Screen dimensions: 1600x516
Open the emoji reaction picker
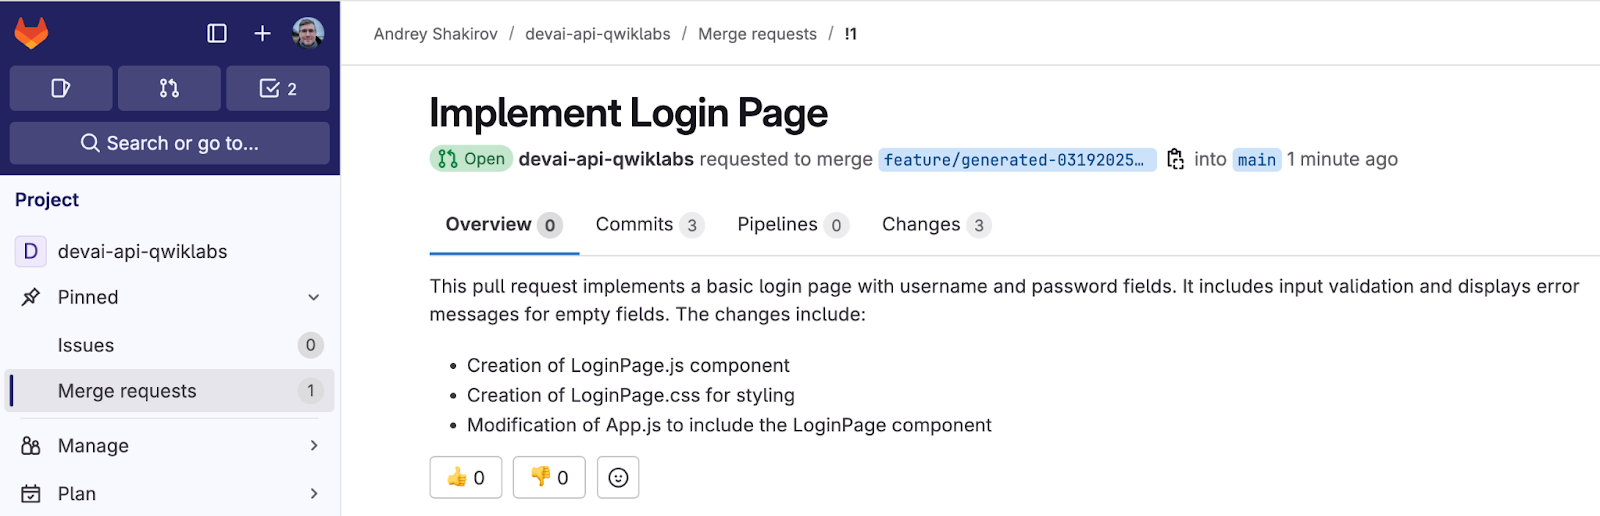point(618,477)
